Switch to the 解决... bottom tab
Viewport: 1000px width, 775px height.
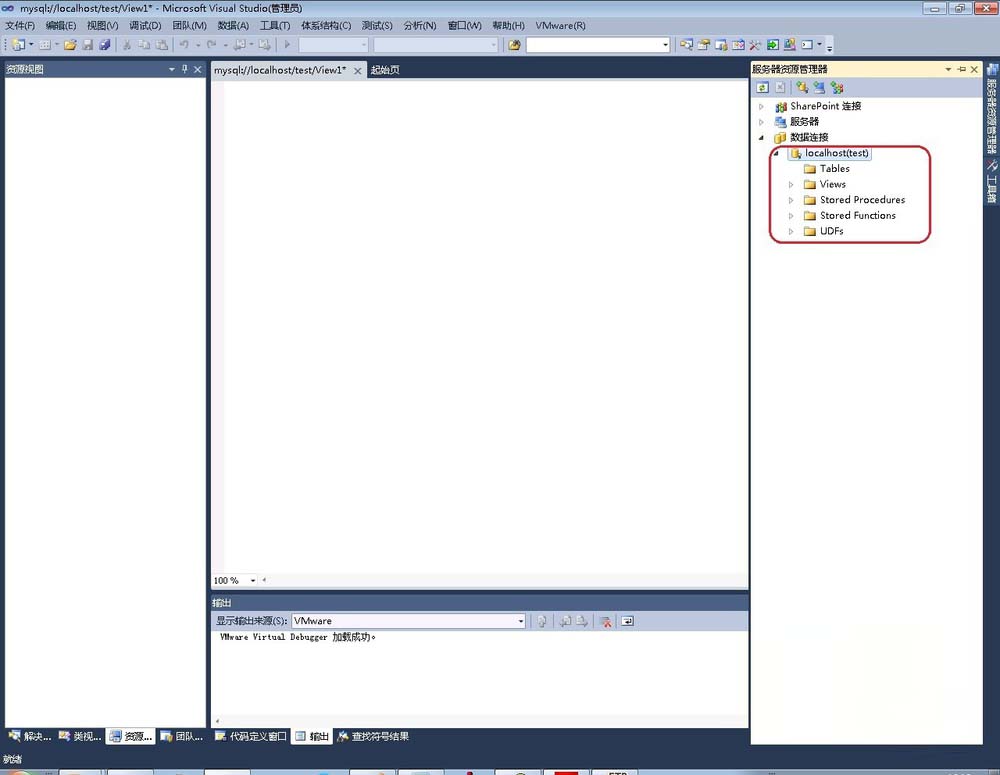pyautogui.click(x=30, y=736)
